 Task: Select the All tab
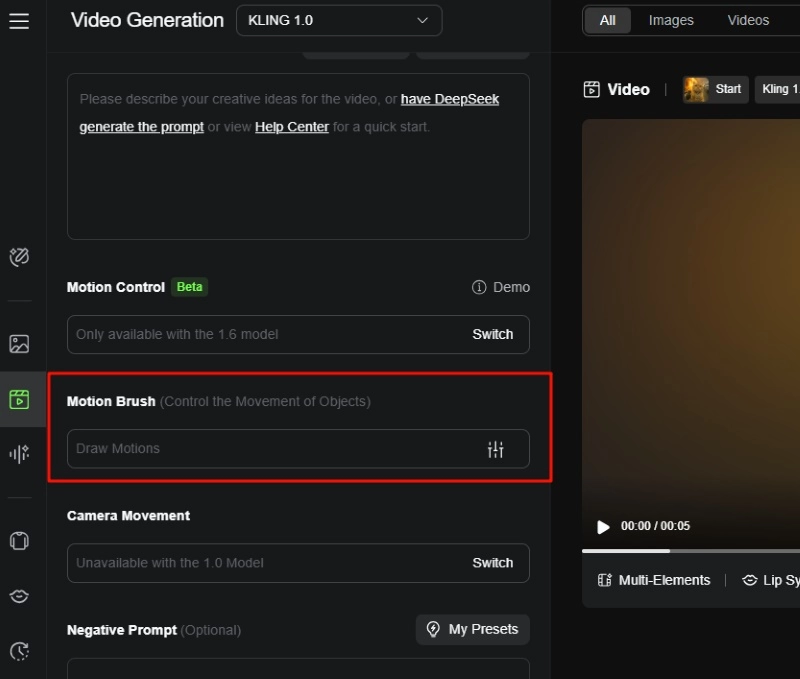[607, 19]
